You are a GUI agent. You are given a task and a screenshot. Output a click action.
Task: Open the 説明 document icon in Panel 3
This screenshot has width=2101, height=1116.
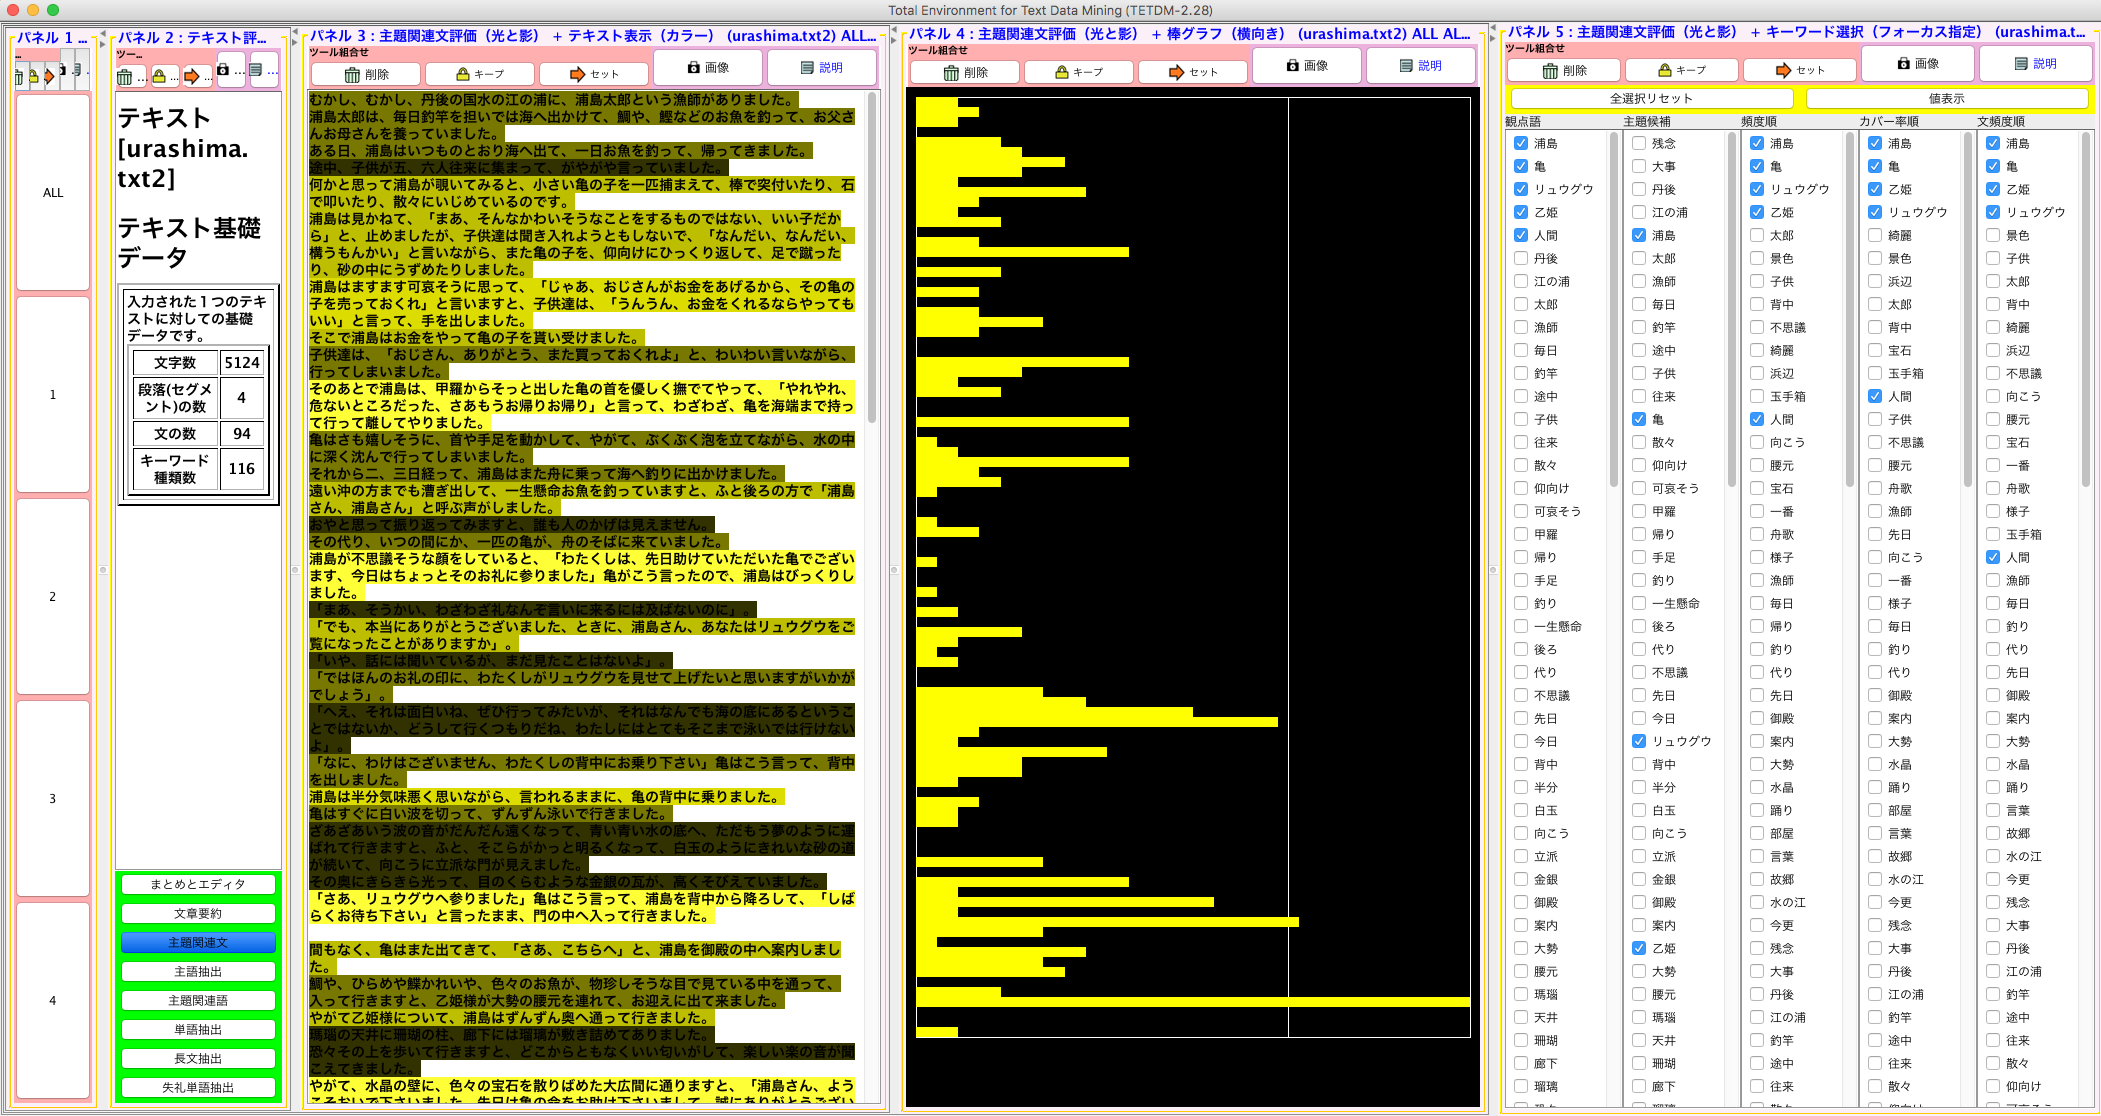pyautogui.click(x=807, y=67)
